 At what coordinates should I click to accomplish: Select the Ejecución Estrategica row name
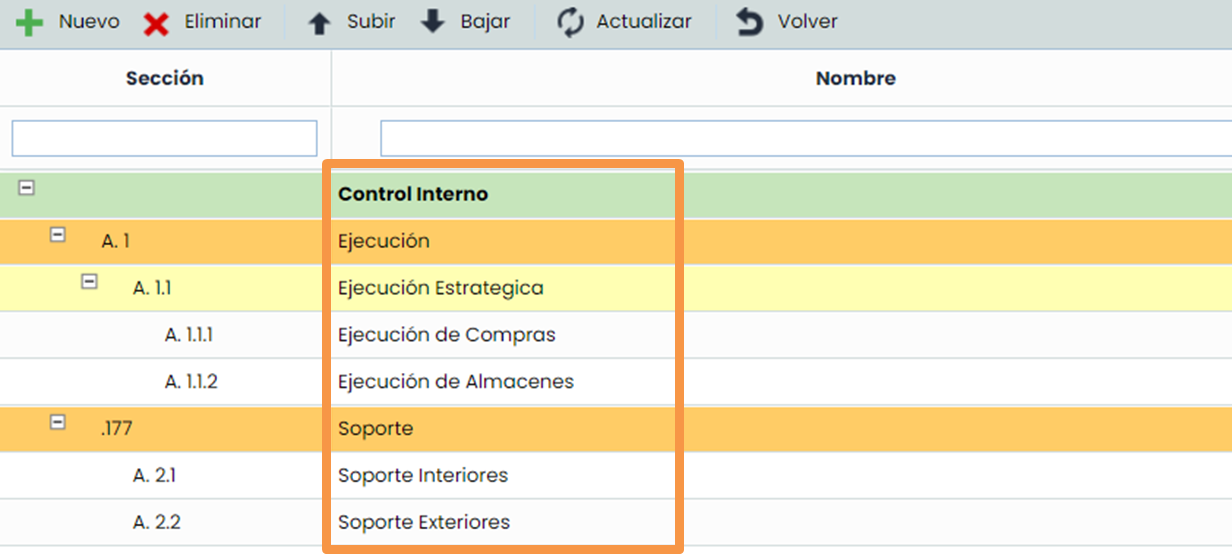[x=440, y=288]
